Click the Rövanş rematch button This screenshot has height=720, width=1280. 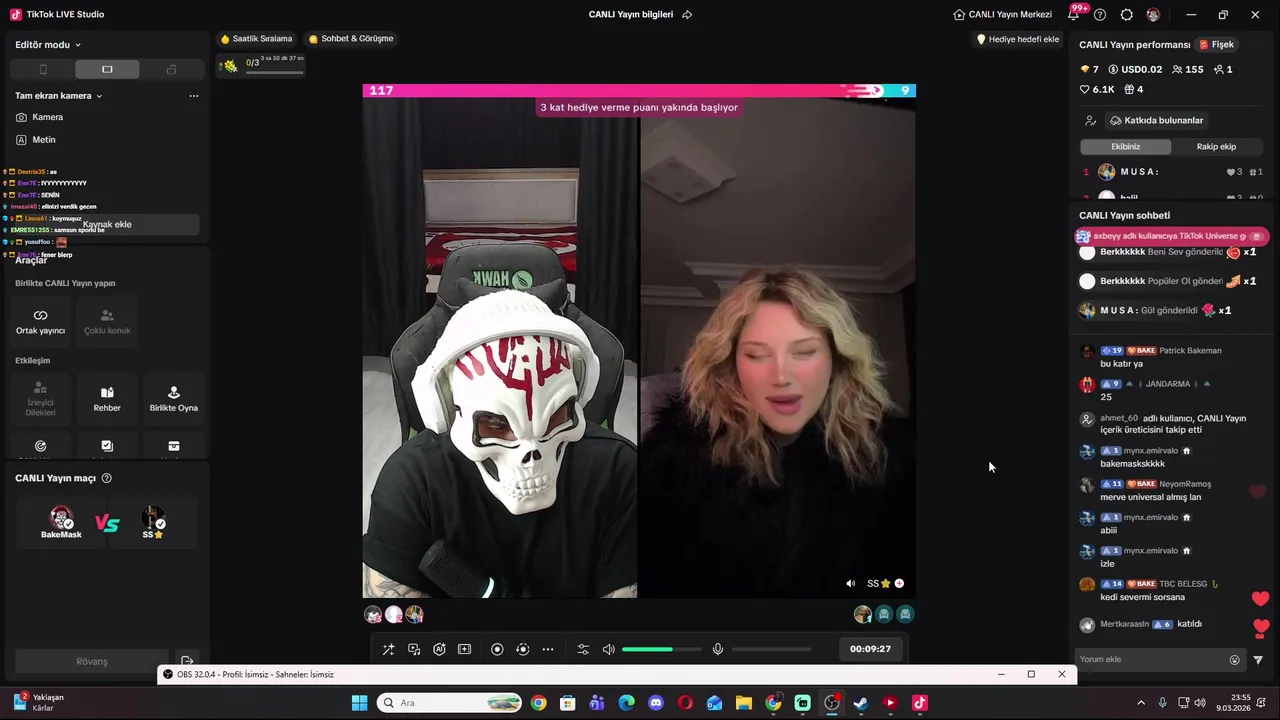[x=91, y=661]
